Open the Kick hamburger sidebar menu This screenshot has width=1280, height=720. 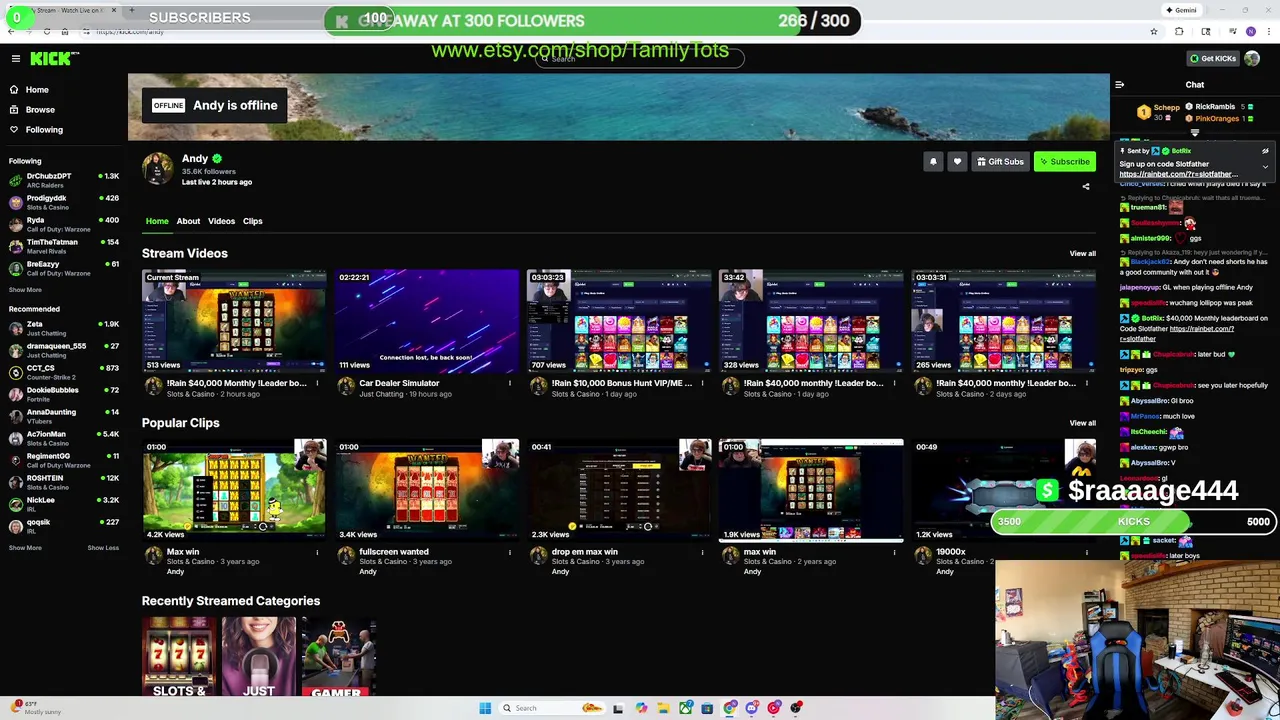(16, 59)
